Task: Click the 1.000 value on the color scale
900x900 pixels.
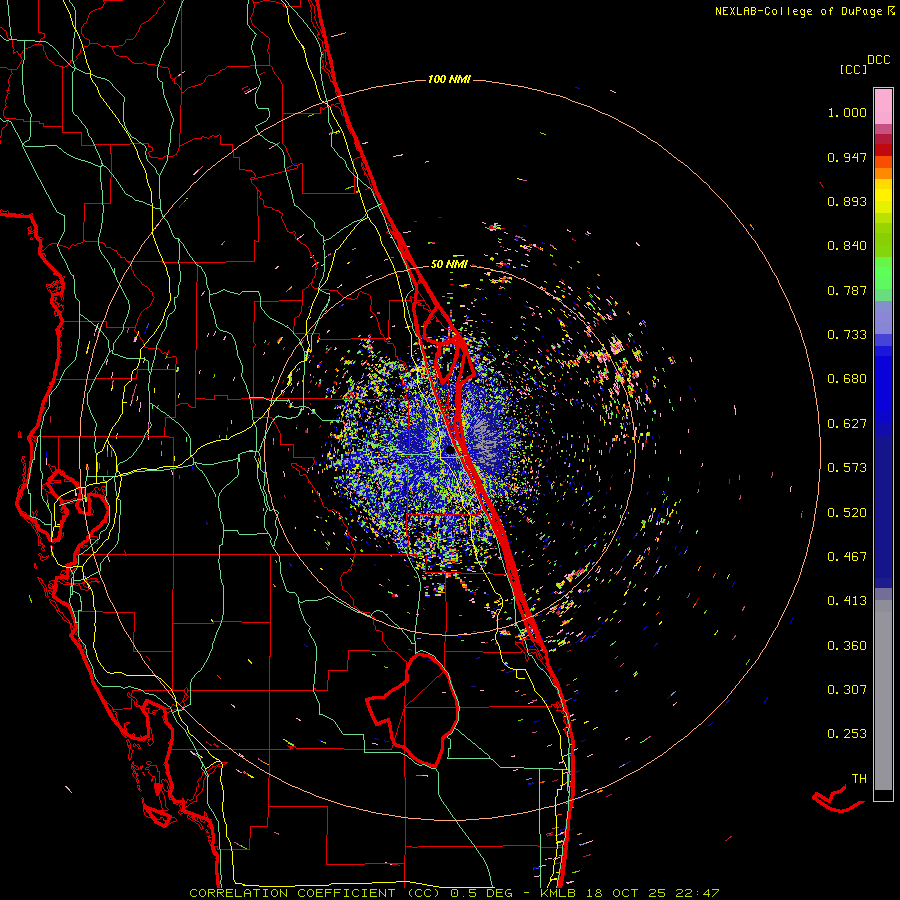Action: (847, 112)
